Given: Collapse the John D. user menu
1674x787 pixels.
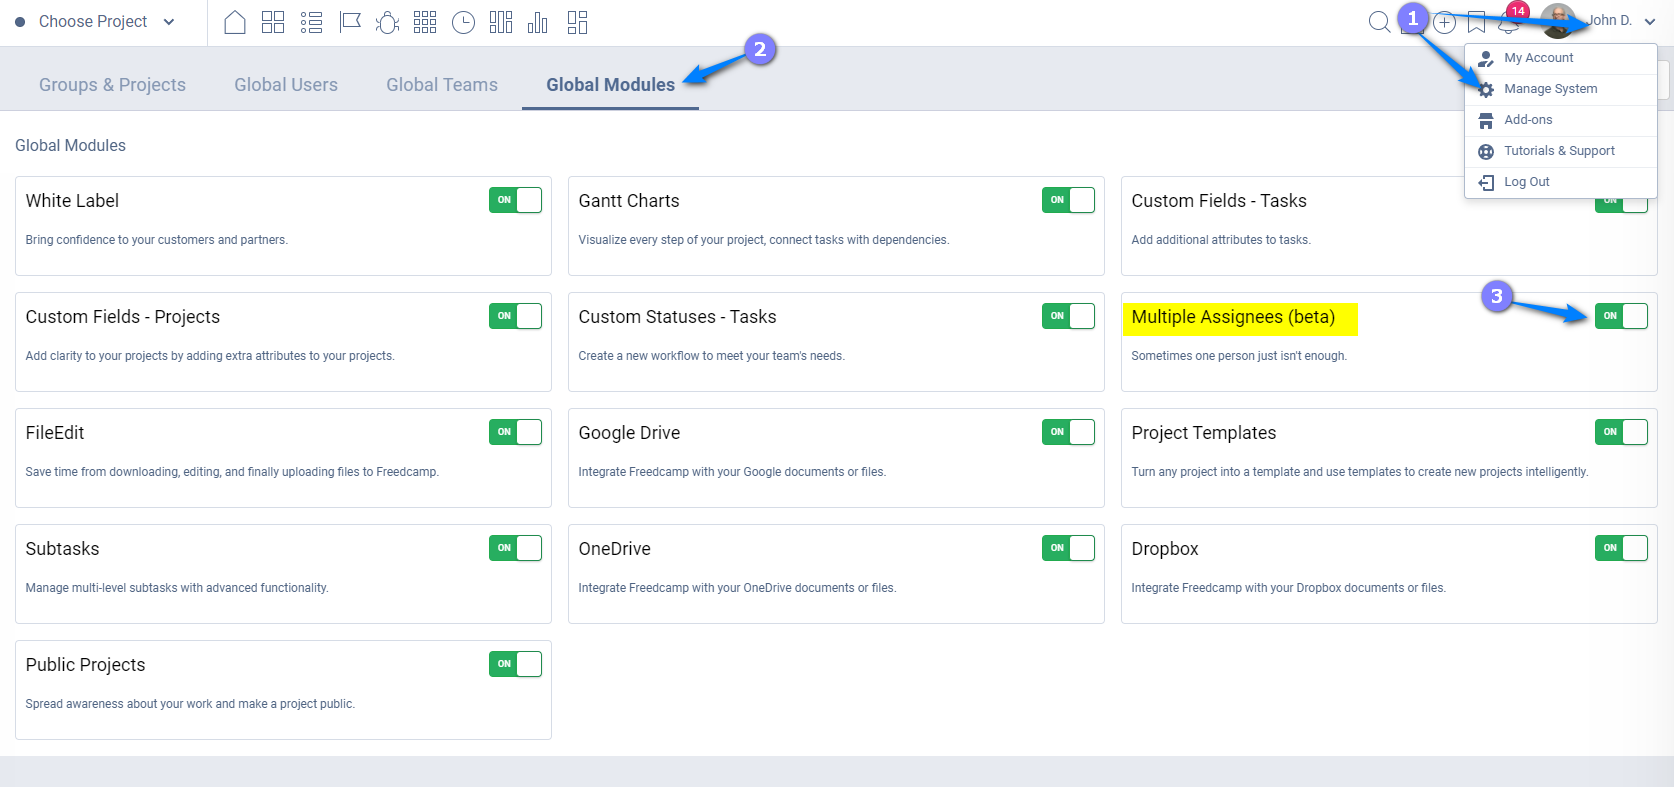Looking at the screenshot, I should coord(1649,21).
